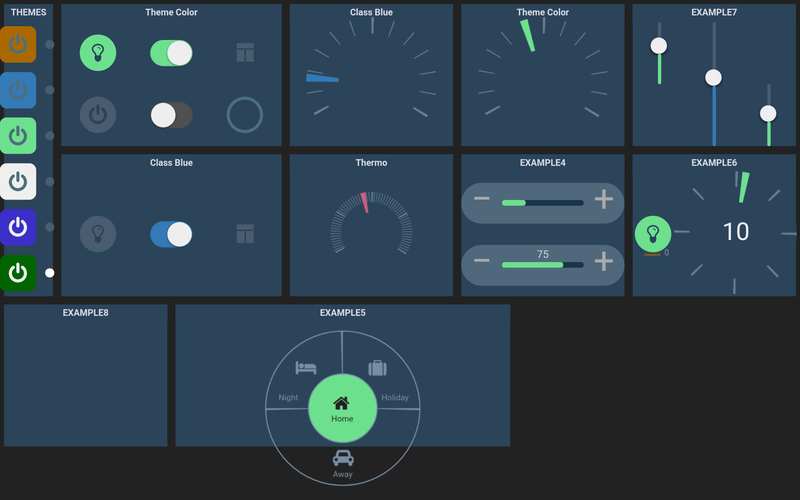Select the white power theme button
This screenshot has height=500, width=800.
[18, 182]
